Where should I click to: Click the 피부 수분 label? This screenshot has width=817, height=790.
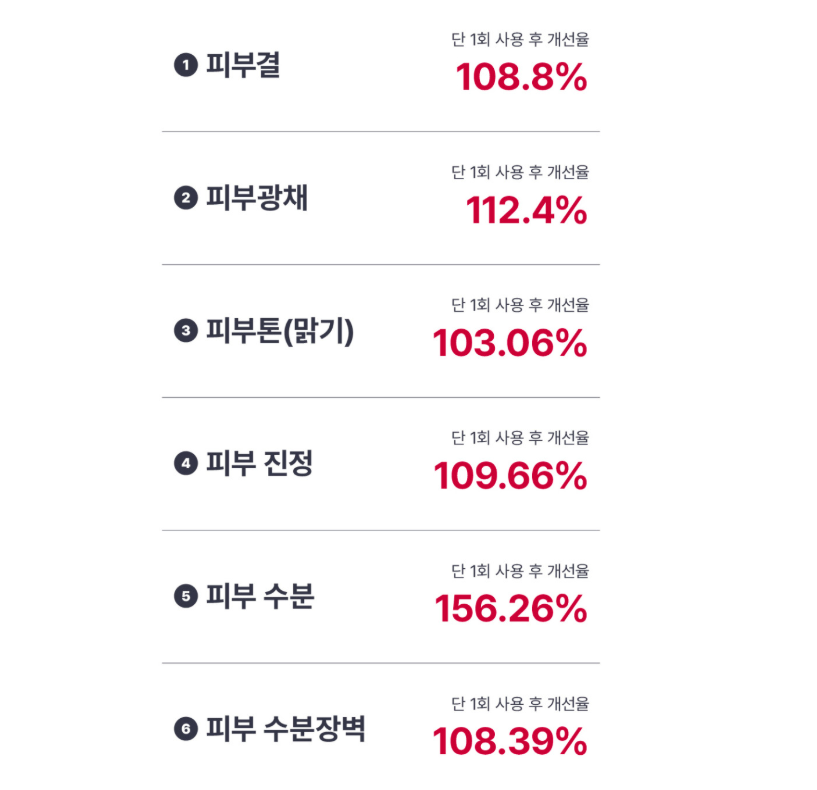[260, 597]
